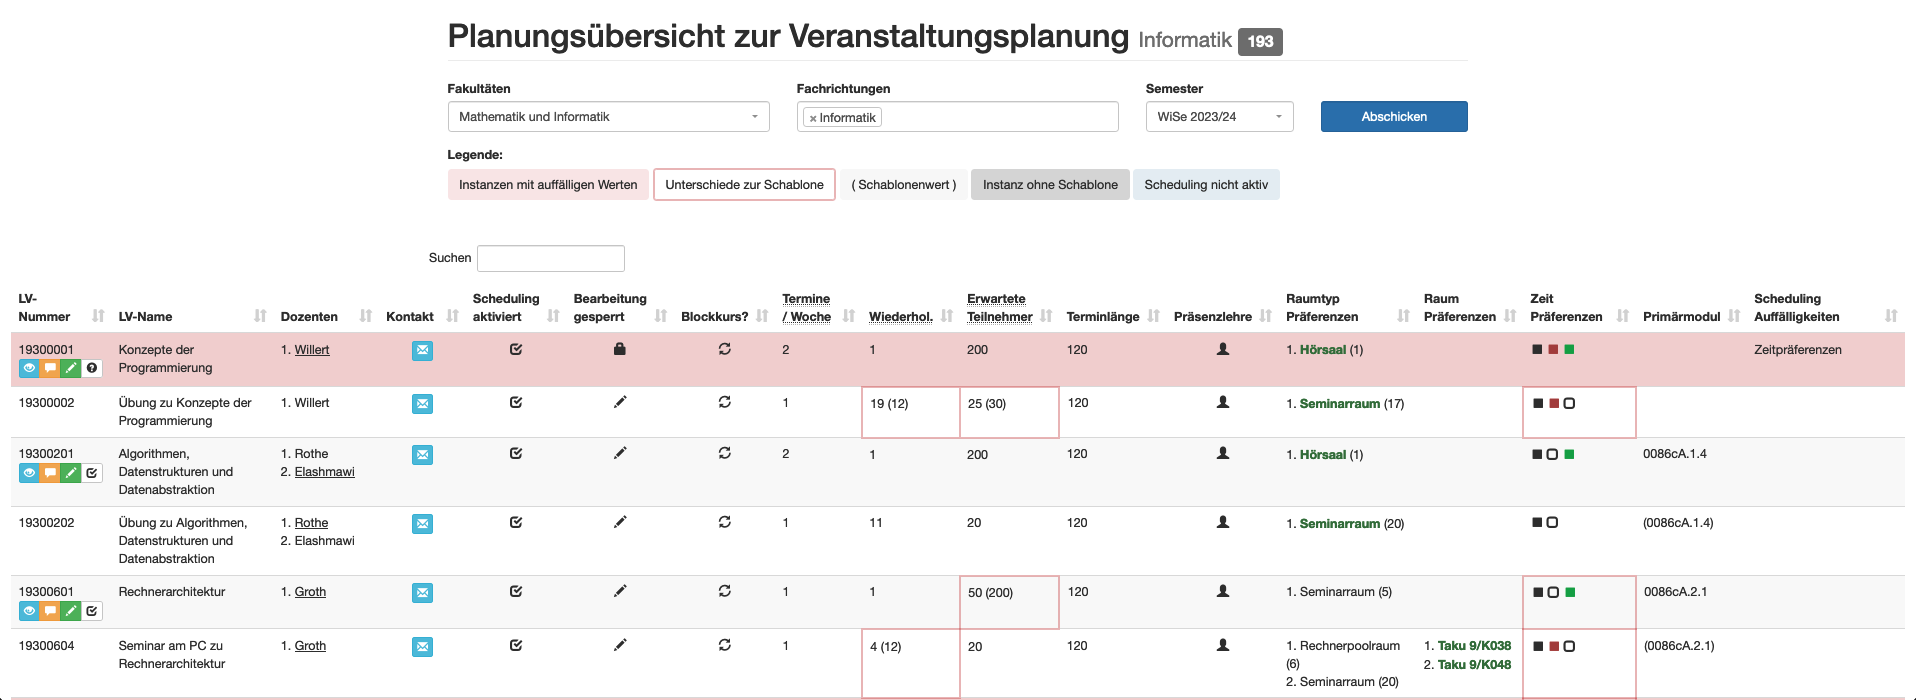Click the recurring arrows icon in row 19300202
The image size is (1916, 700).
point(724,522)
